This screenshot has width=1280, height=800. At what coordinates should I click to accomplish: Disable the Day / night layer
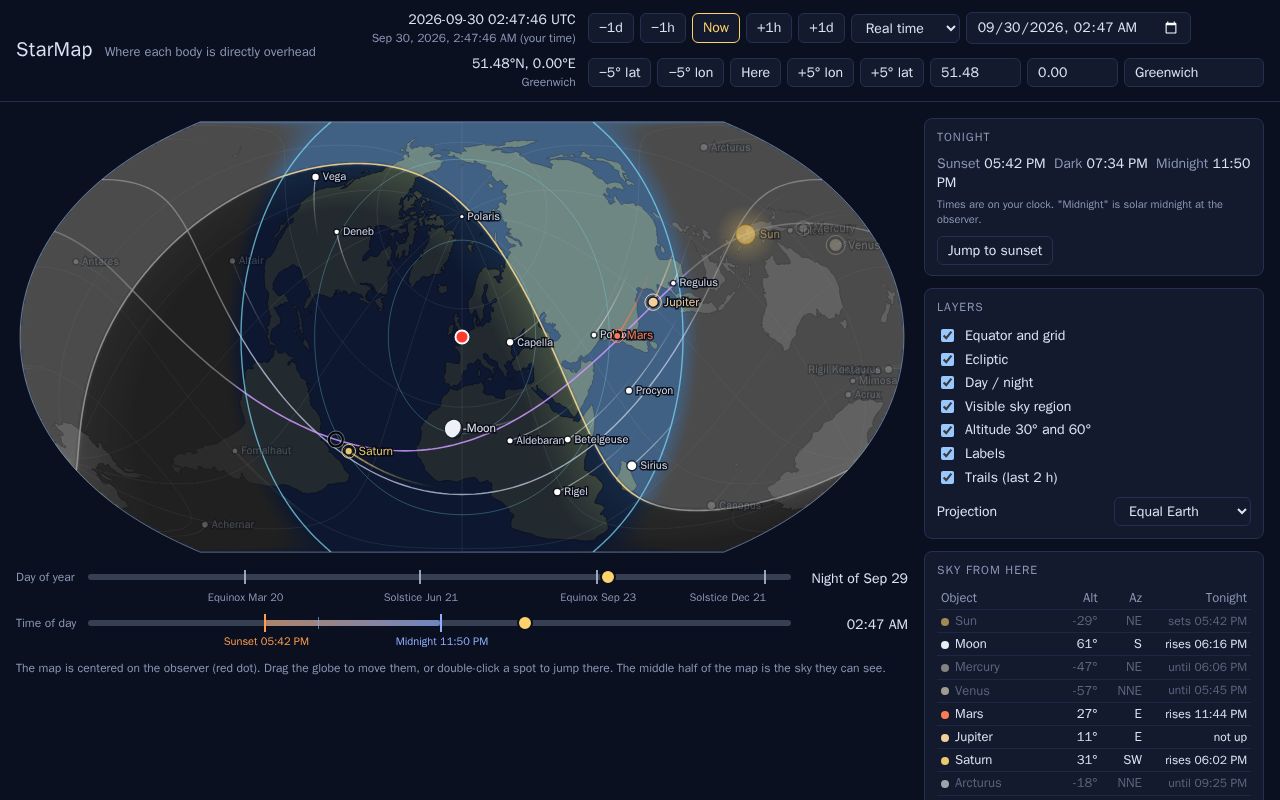(947, 383)
